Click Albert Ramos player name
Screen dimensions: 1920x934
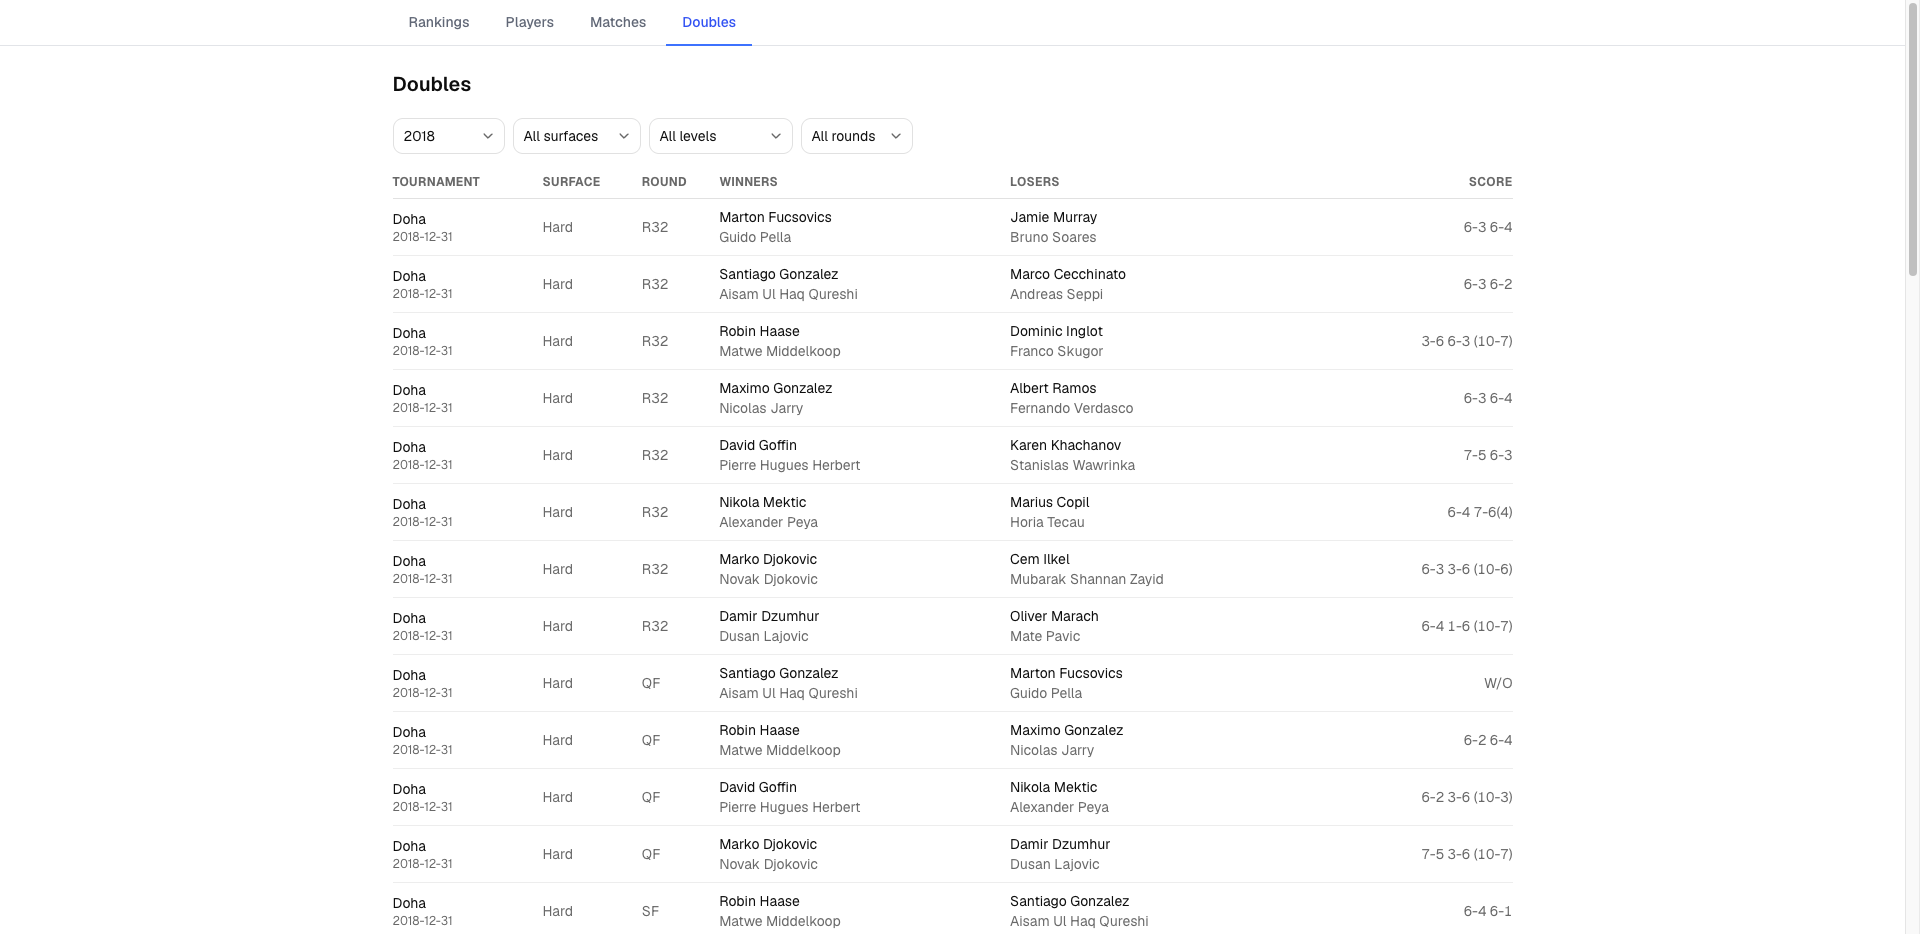[x=1053, y=388]
